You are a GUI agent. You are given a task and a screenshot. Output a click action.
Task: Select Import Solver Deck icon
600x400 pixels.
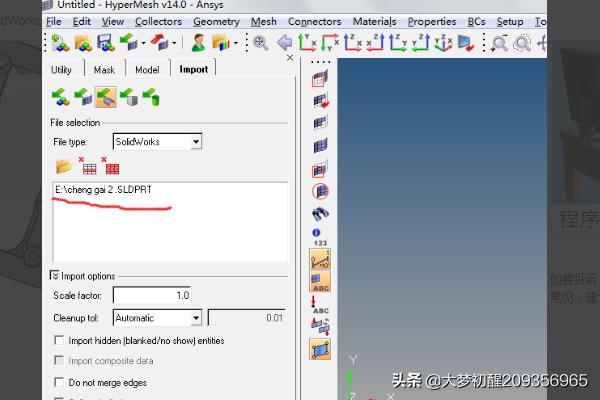(x=83, y=97)
